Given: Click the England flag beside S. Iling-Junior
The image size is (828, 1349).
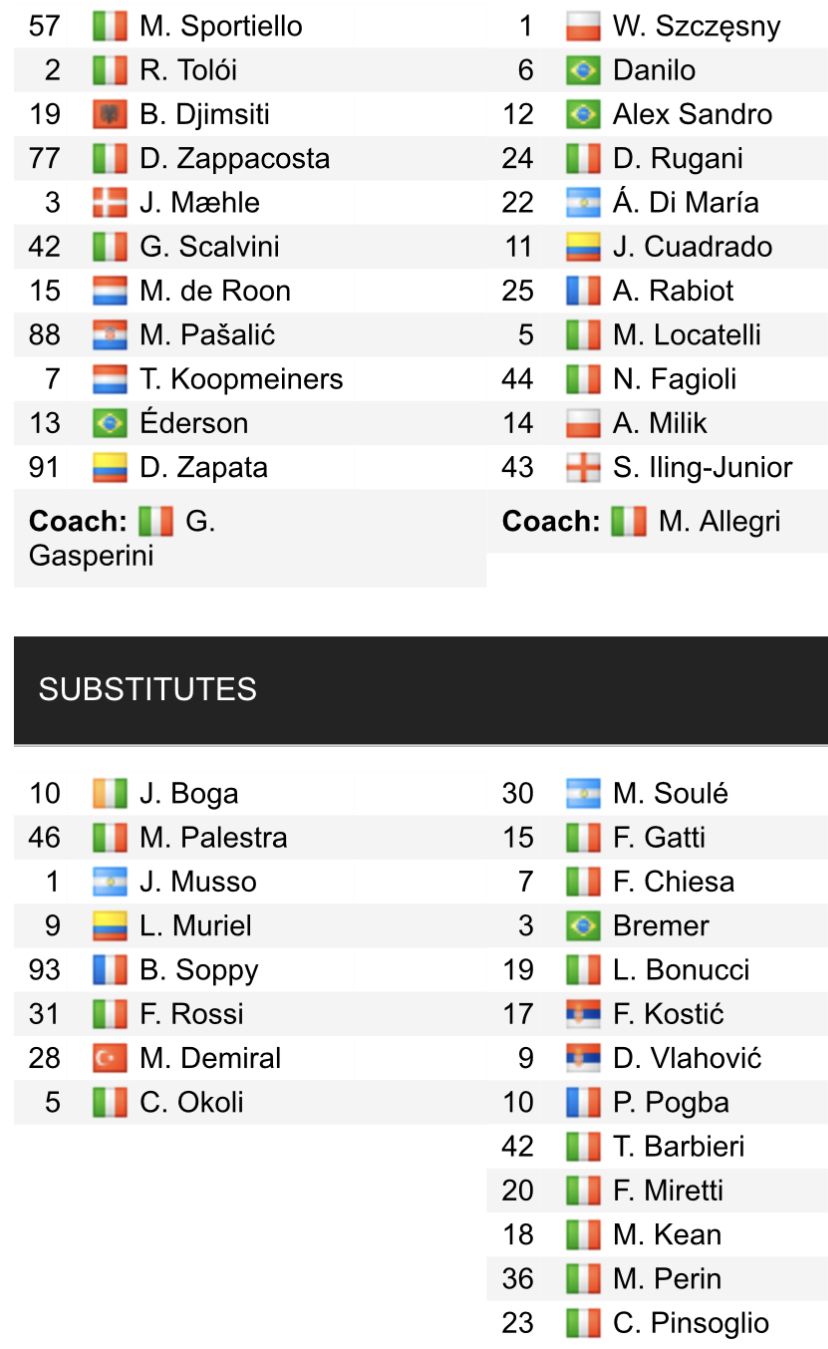Looking at the screenshot, I should coord(582,467).
